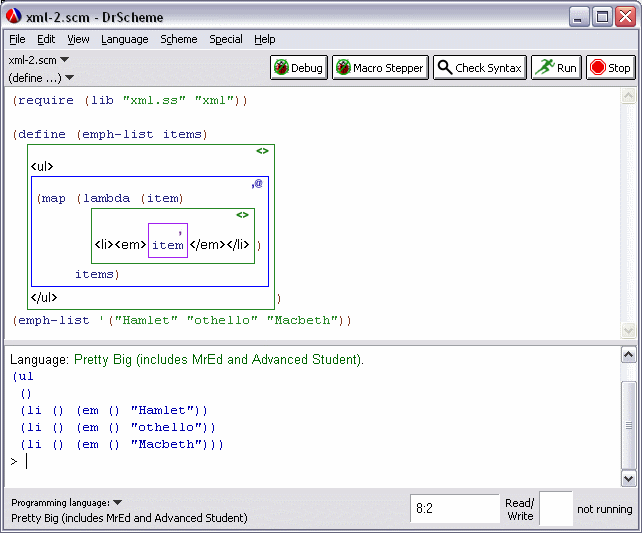Open the Scheme menu

click(x=179, y=39)
